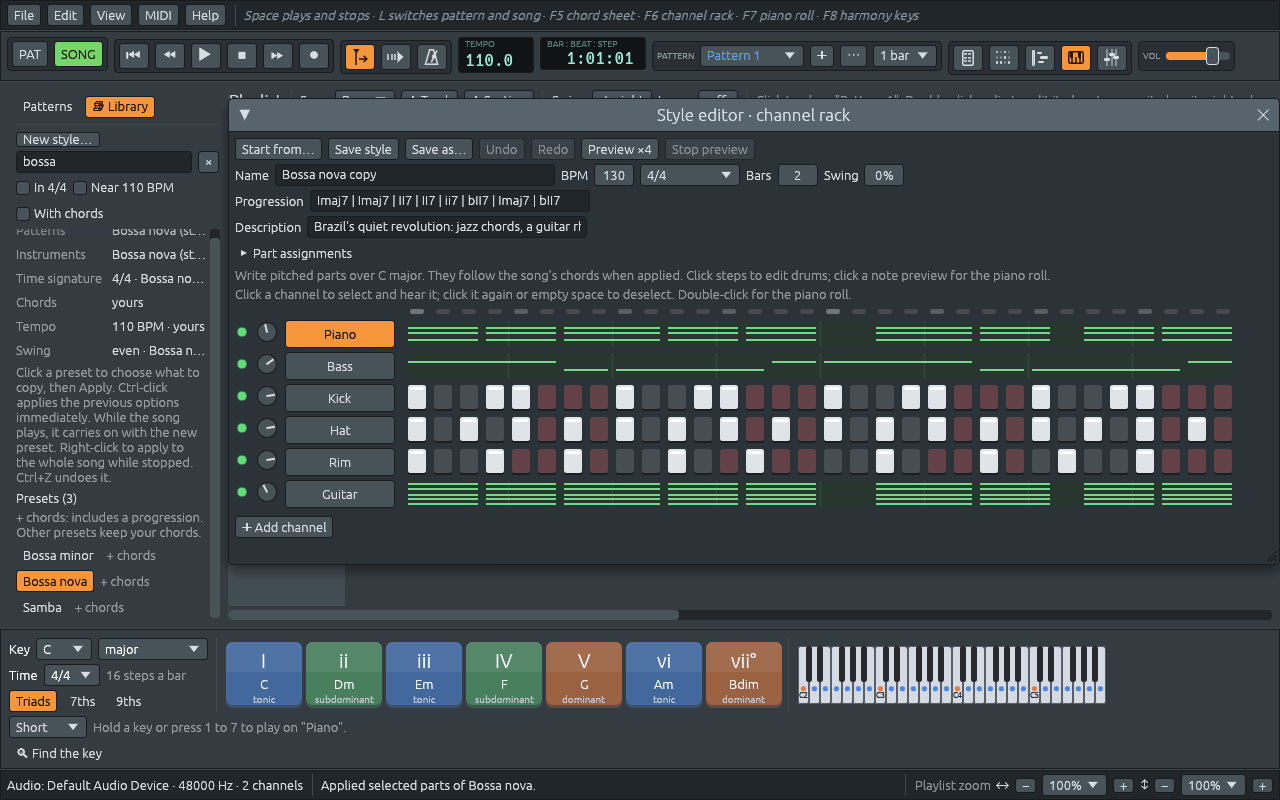Select the 7ths chord type tab

point(83,702)
